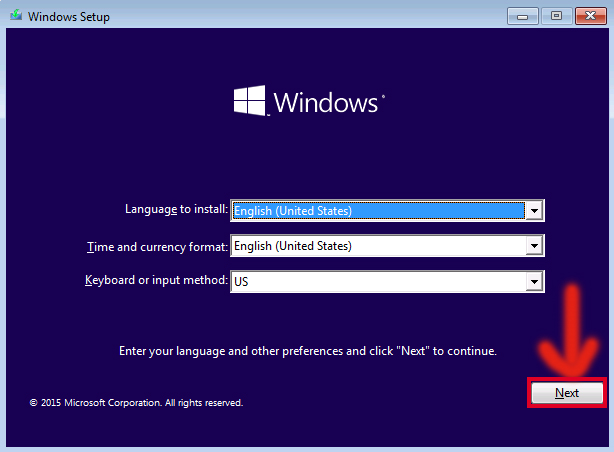Viewport: 614px width, 452px height.
Task: Click the '© 2015 Microsoft Corporation' copyright text
Action: tap(136, 403)
